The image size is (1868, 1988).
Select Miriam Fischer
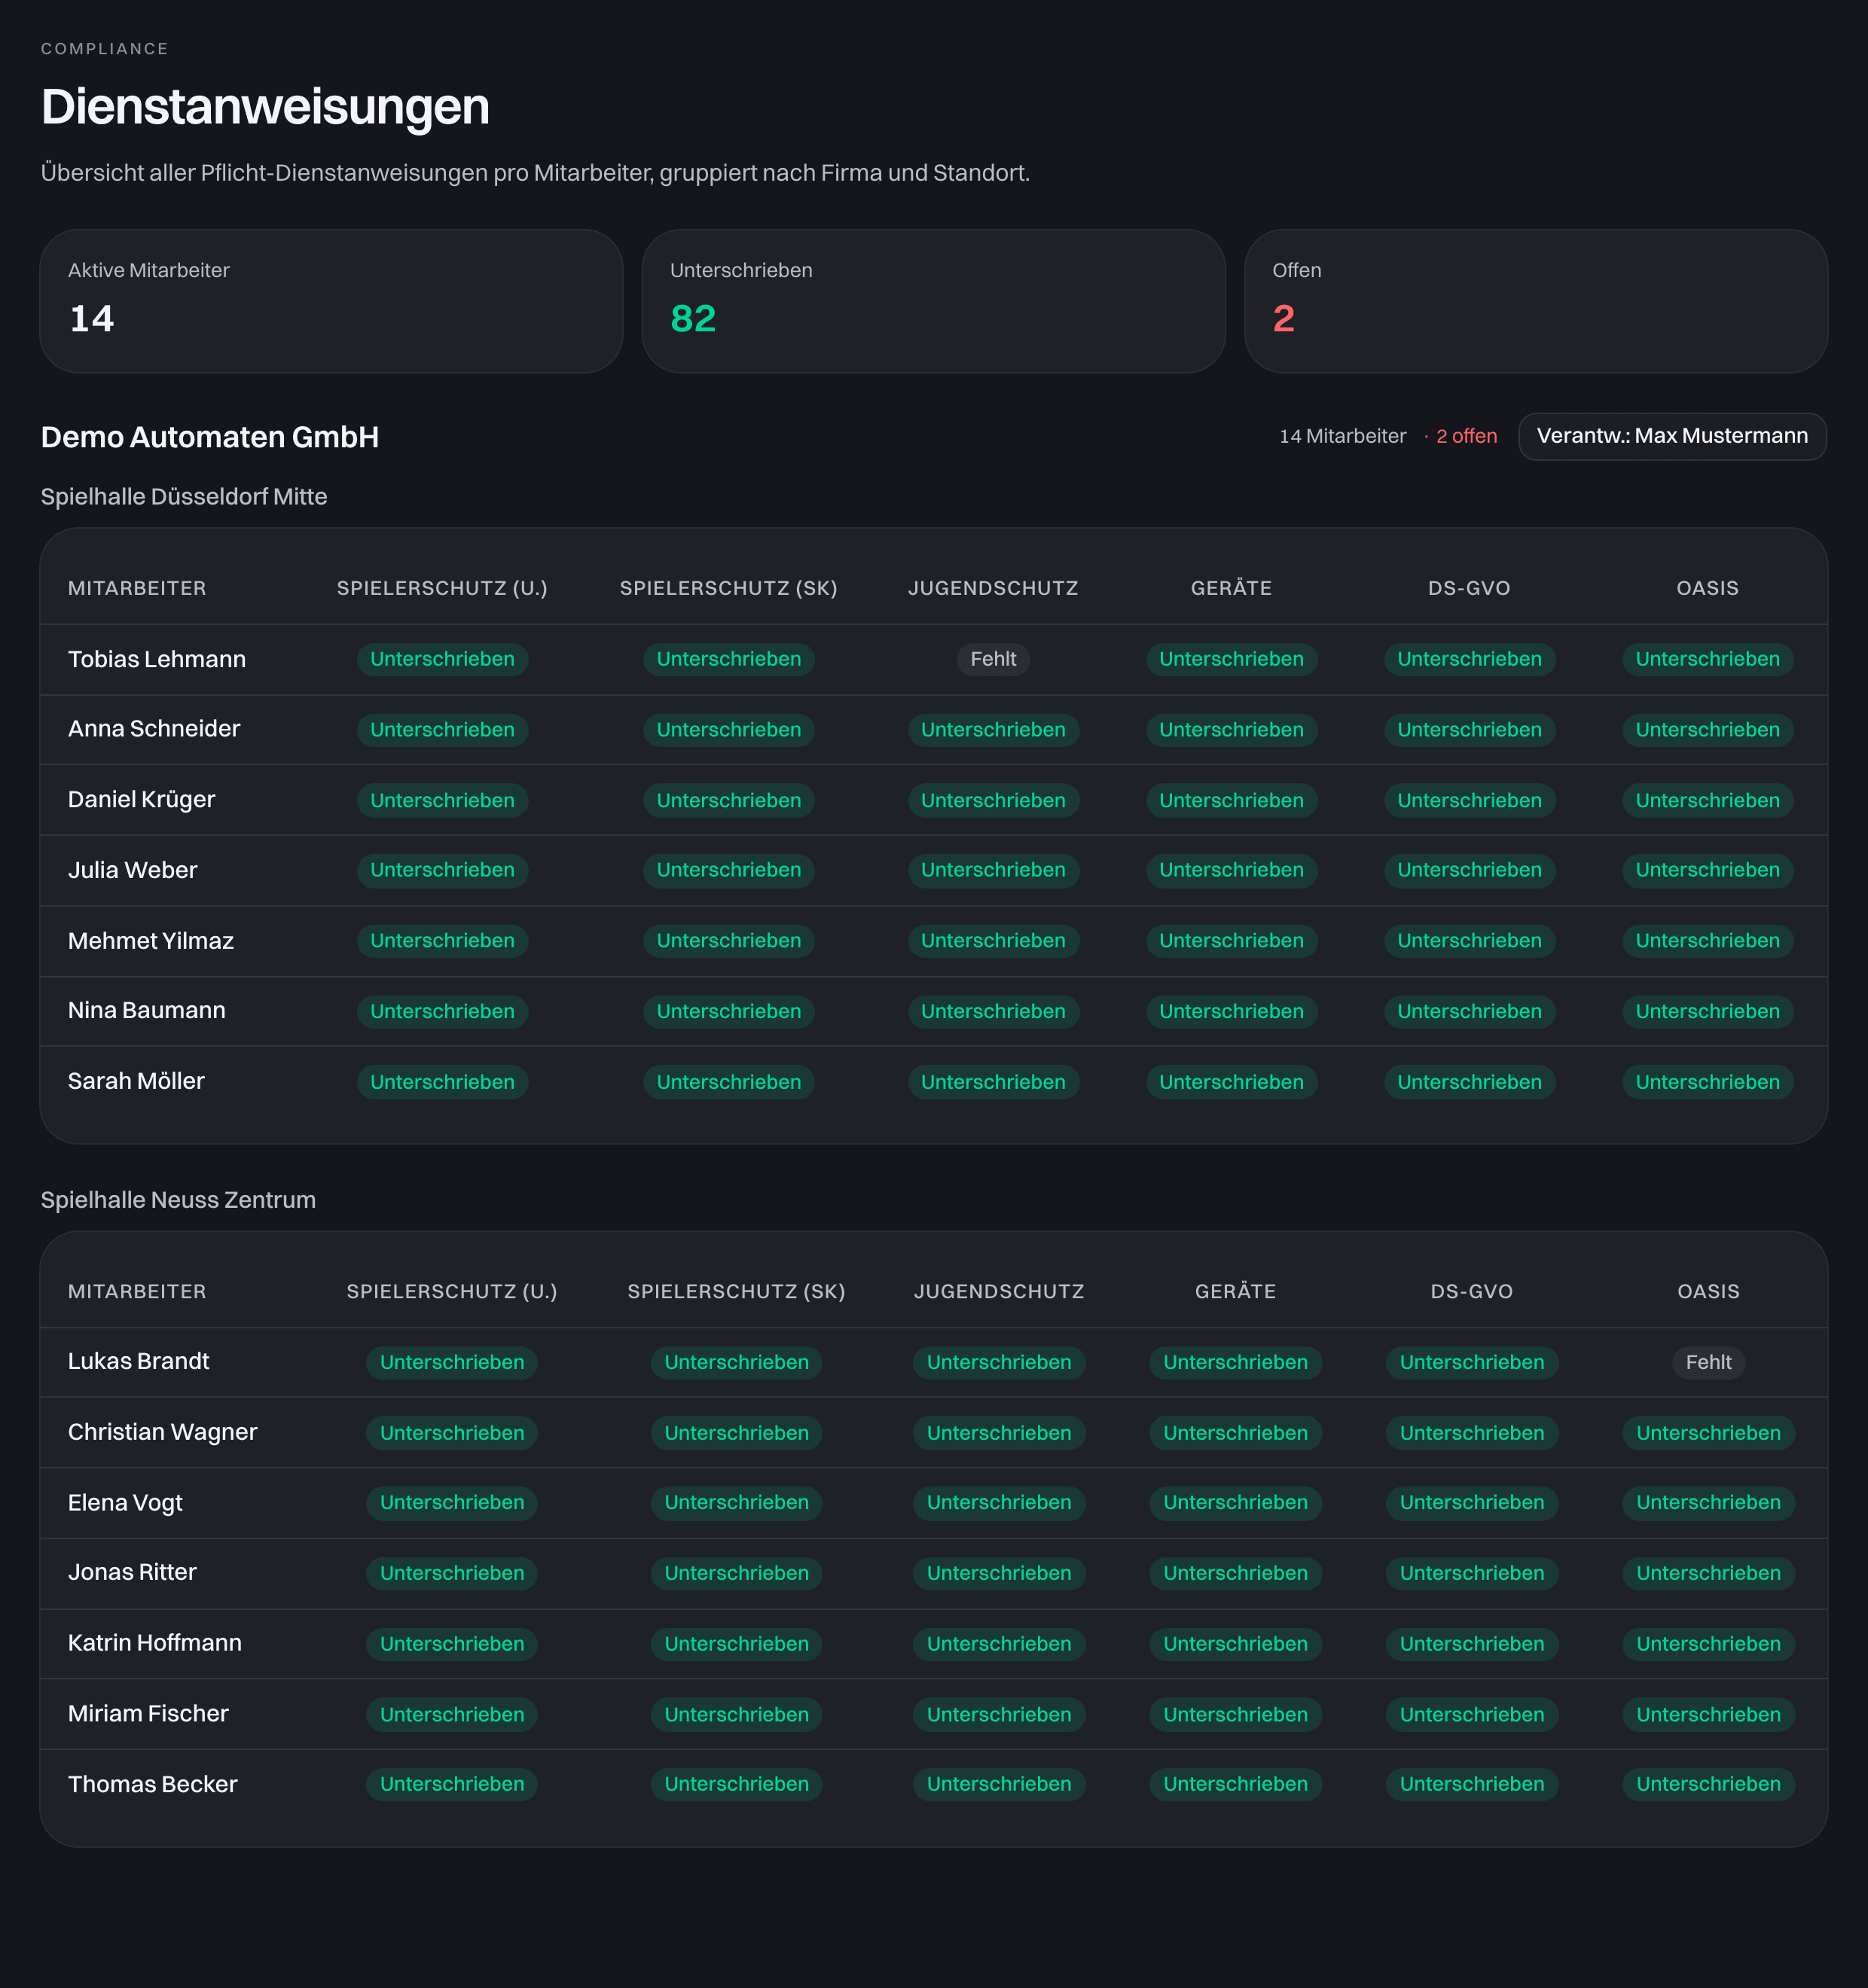click(148, 1714)
